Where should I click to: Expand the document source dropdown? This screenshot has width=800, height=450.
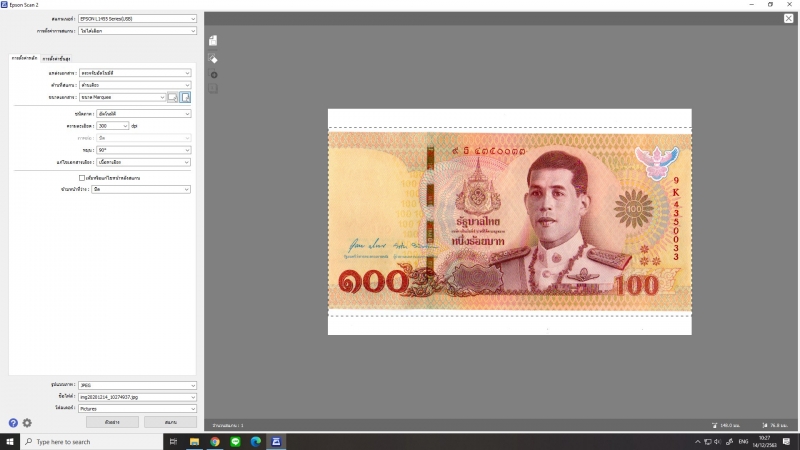click(x=135, y=73)
